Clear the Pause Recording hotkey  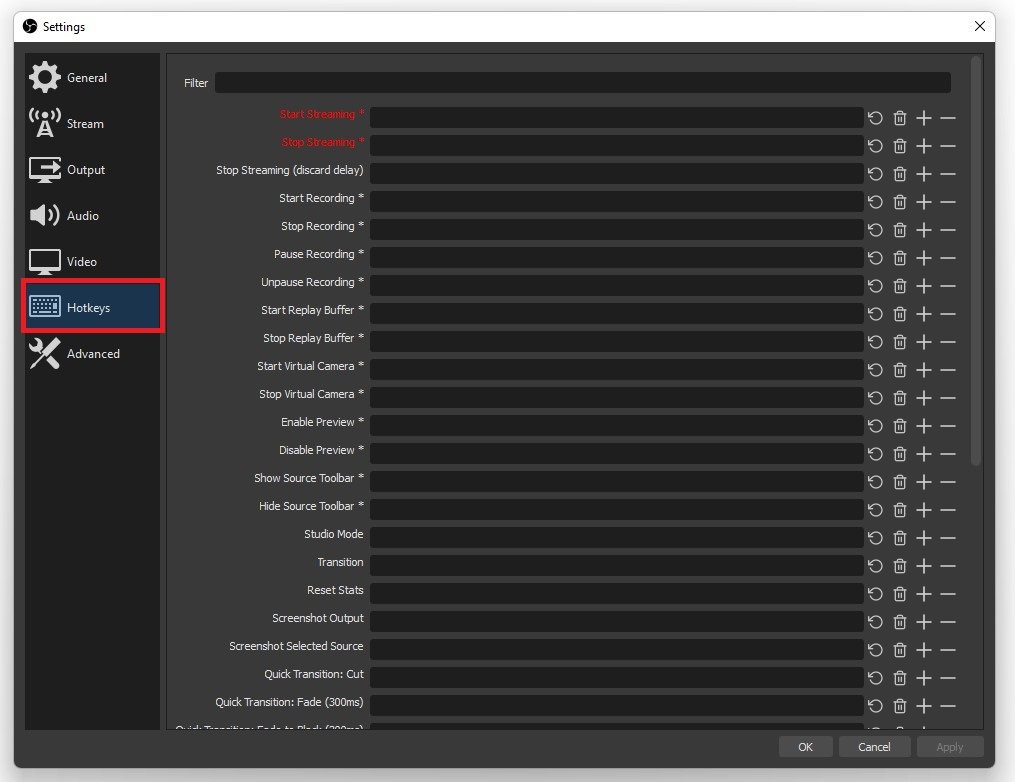[x=900, y=258]
